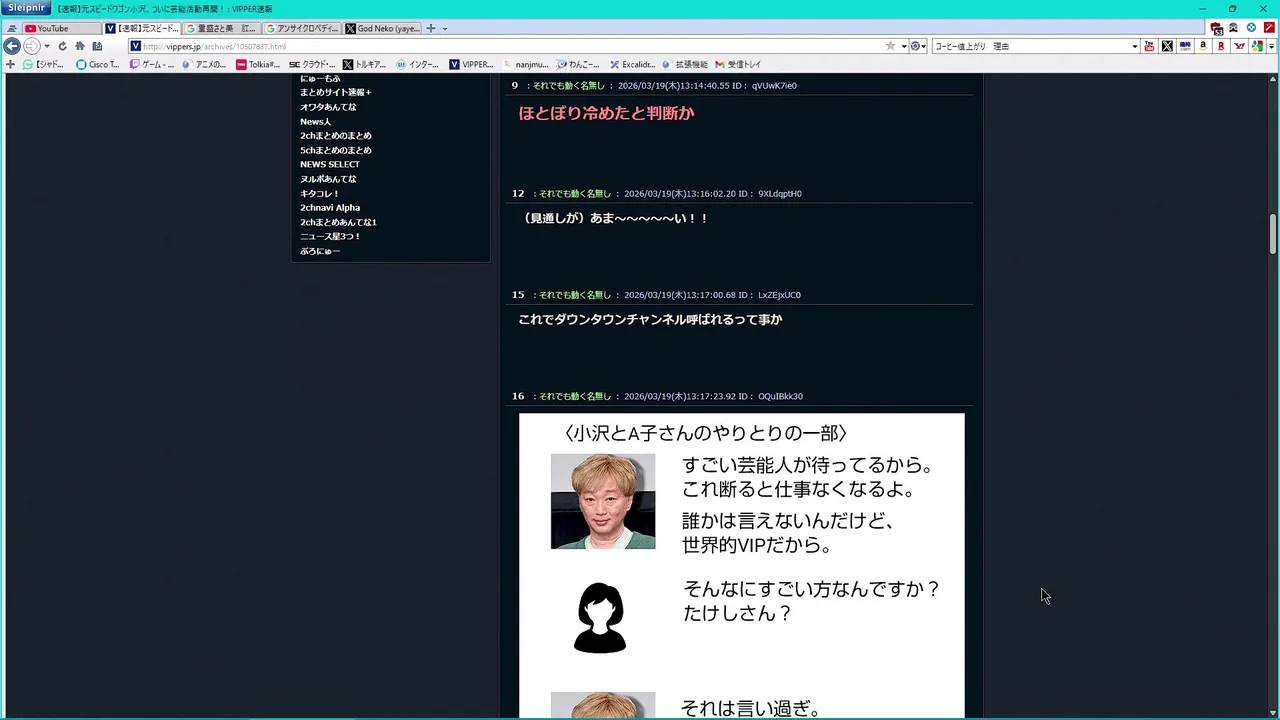The image size is (1280, 720).
Task: Open the ゲーム Twitch bookmark
Action: pyautogui.click(x=152, y=64)
